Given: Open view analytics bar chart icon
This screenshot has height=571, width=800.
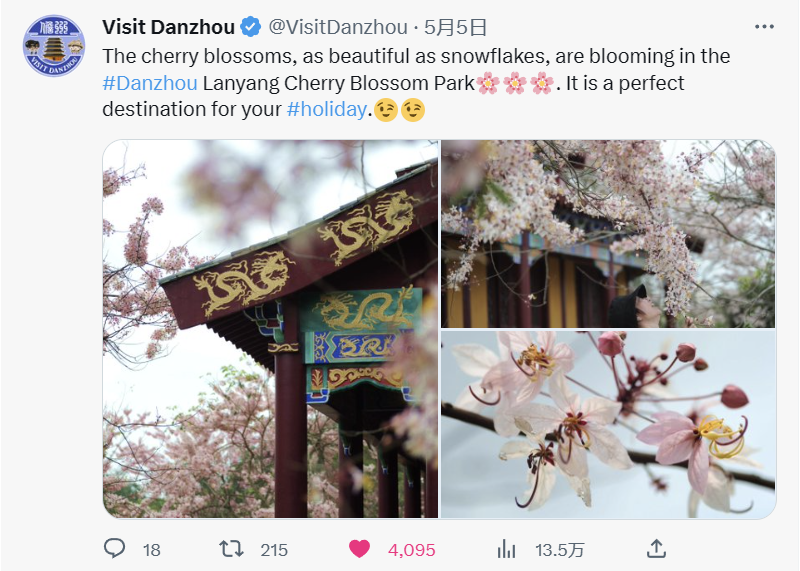Looking at the screenshot, I should coord(506,550).
